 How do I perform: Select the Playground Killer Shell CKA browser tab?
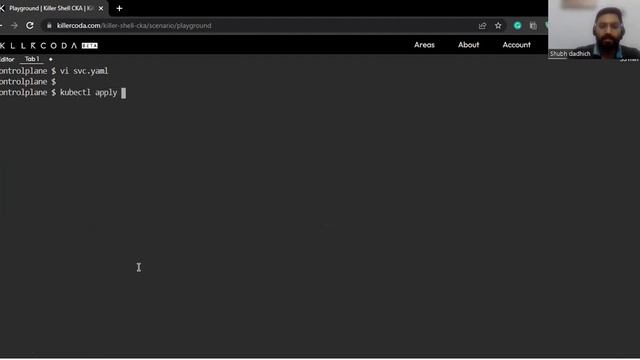coord(53,8)
